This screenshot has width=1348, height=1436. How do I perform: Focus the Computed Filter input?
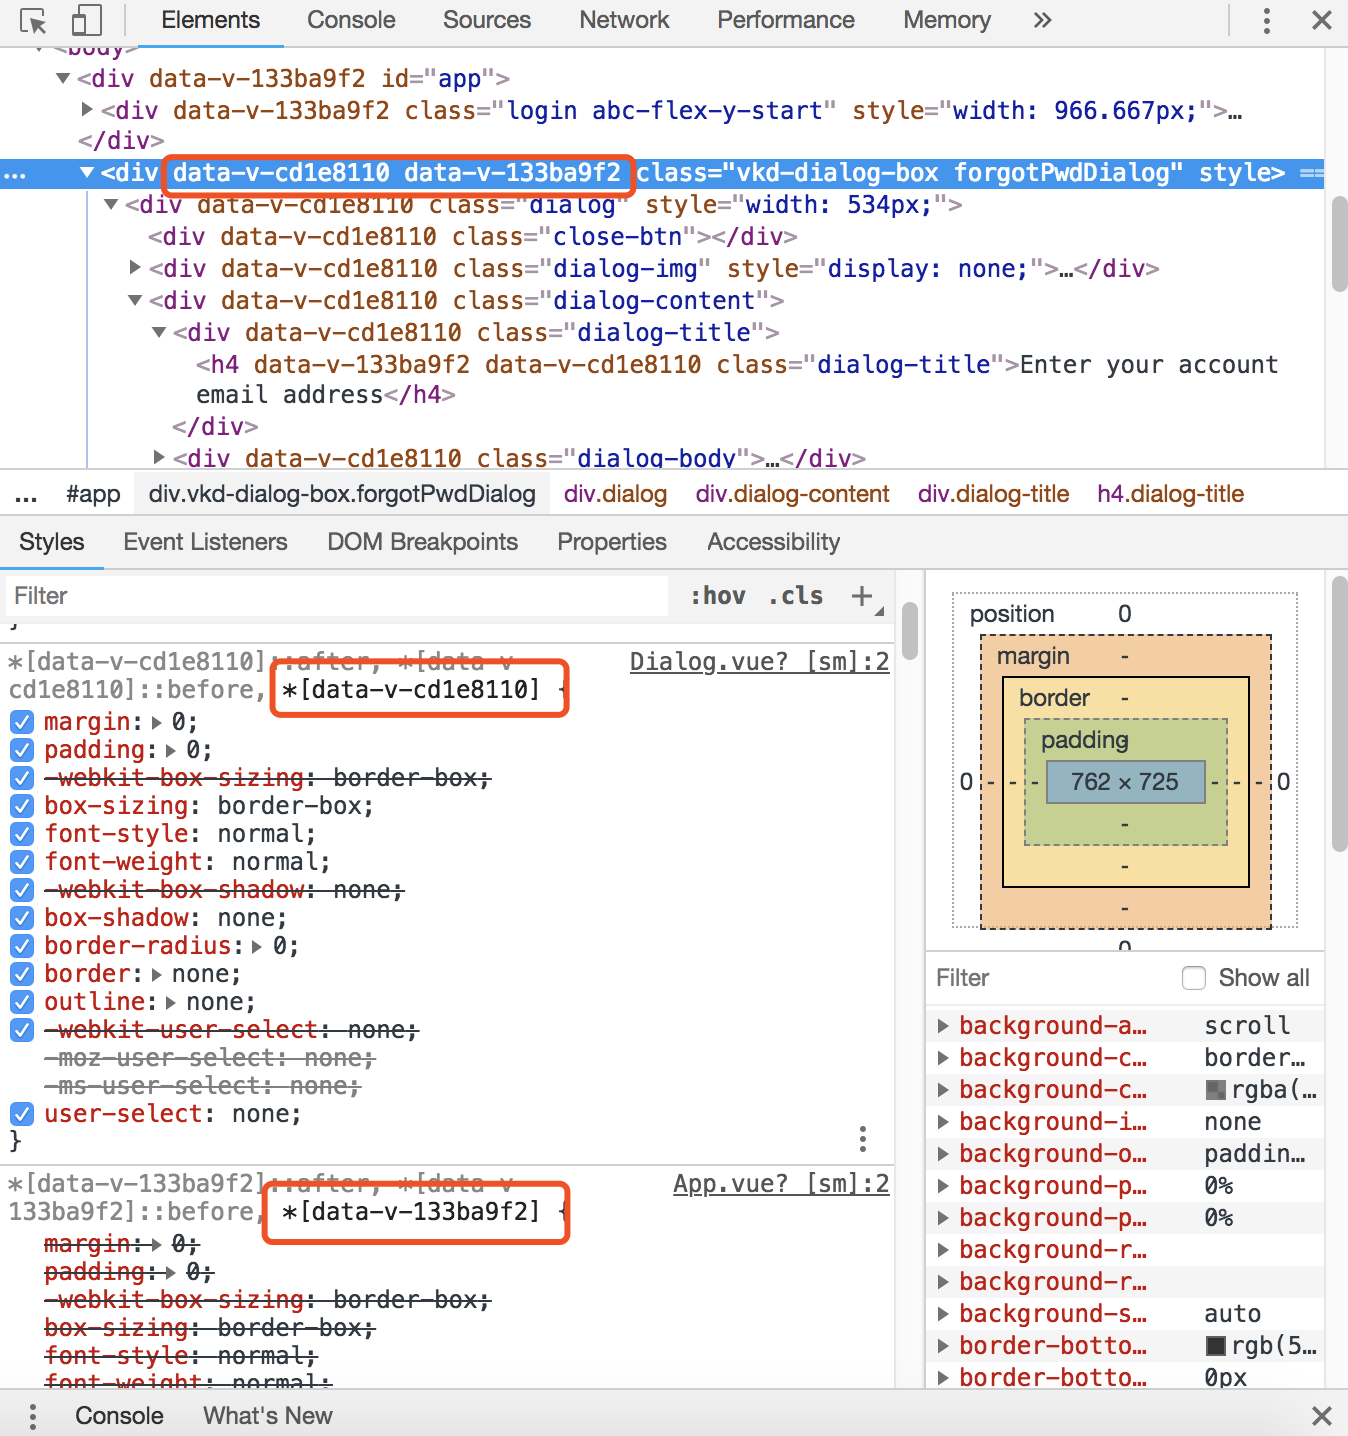coord(1050,978)
